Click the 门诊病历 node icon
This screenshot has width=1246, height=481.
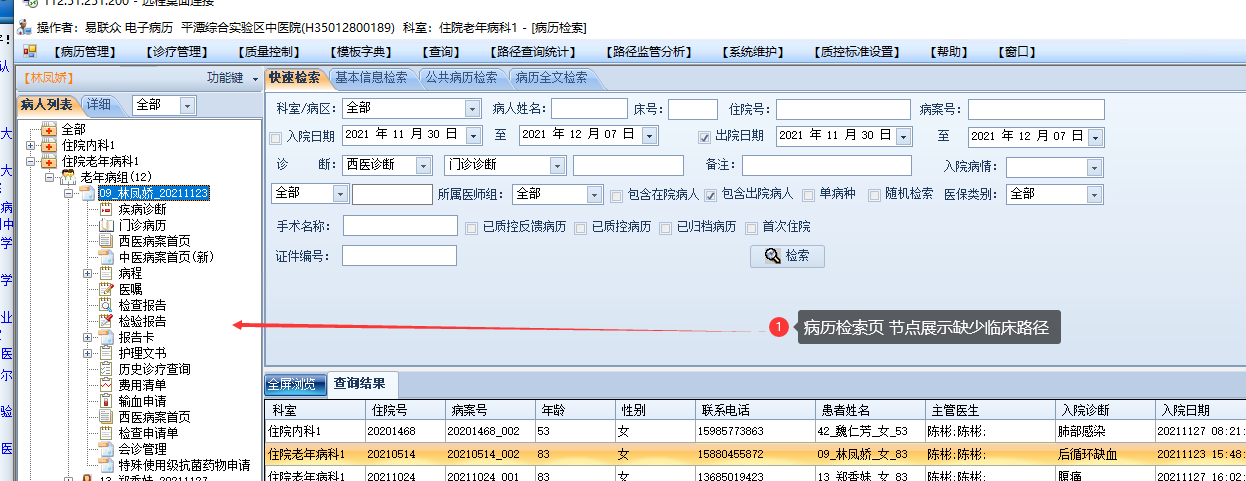click(106, 226)
